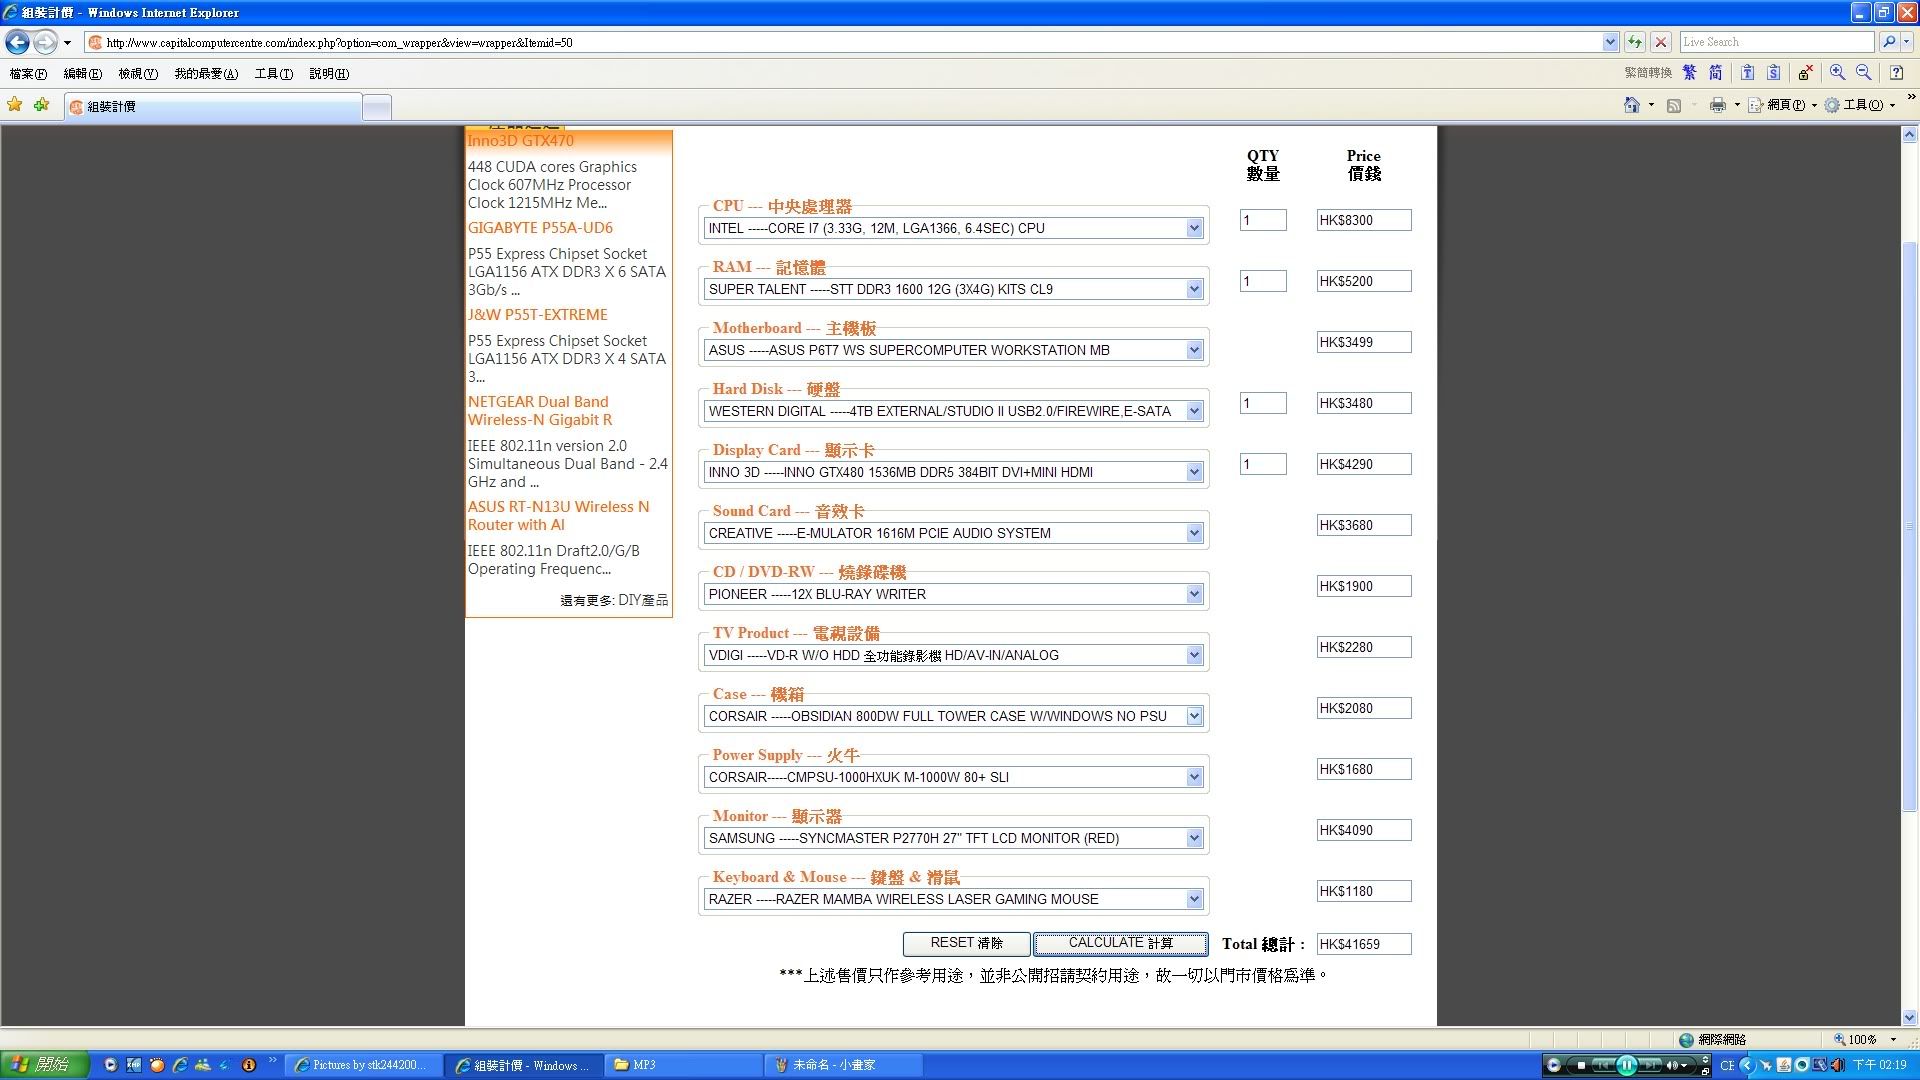Open the 檢視(V) View menu
Viewport: 1920px width, 1080px height.
coord(138,74)
